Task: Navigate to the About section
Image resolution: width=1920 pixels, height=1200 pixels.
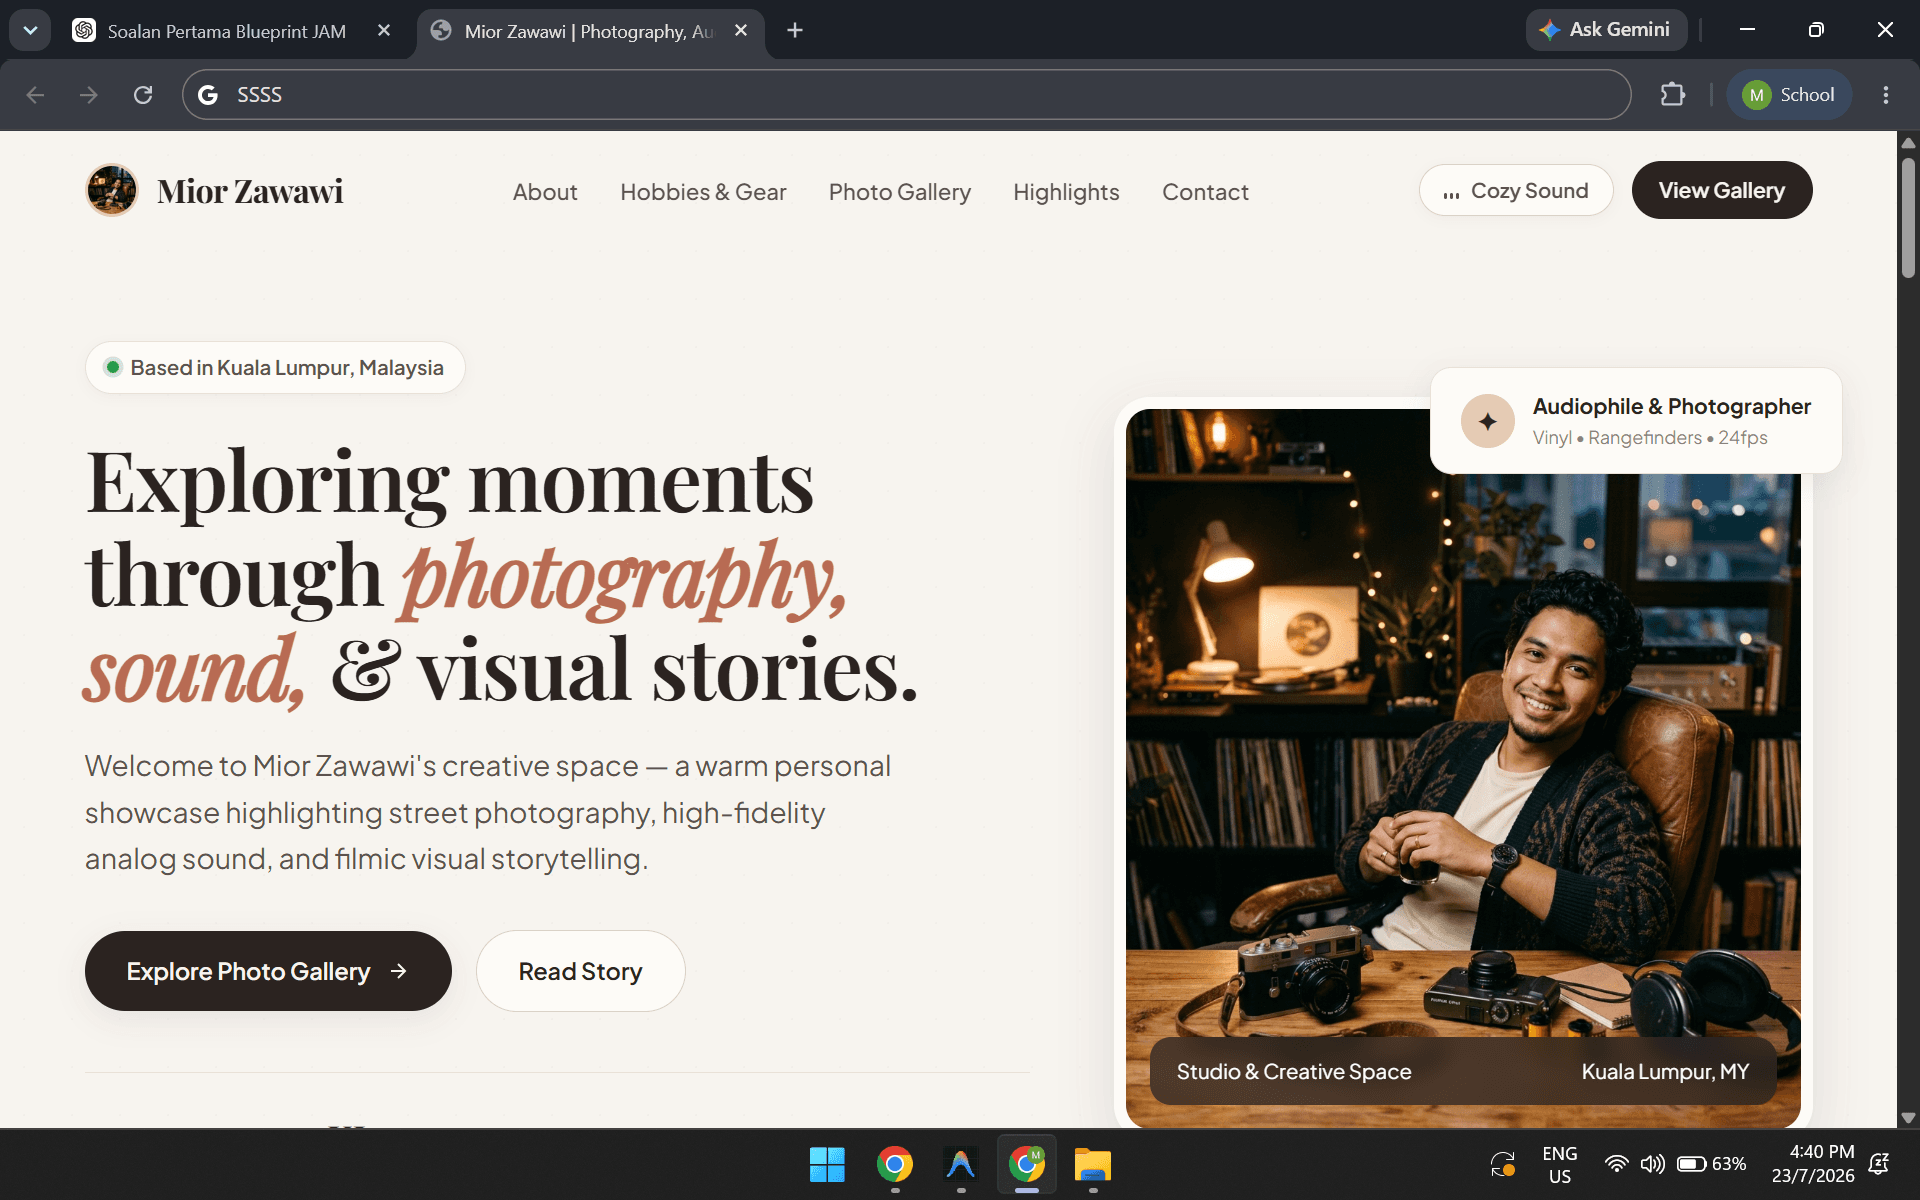Action: tap(545, 192)
